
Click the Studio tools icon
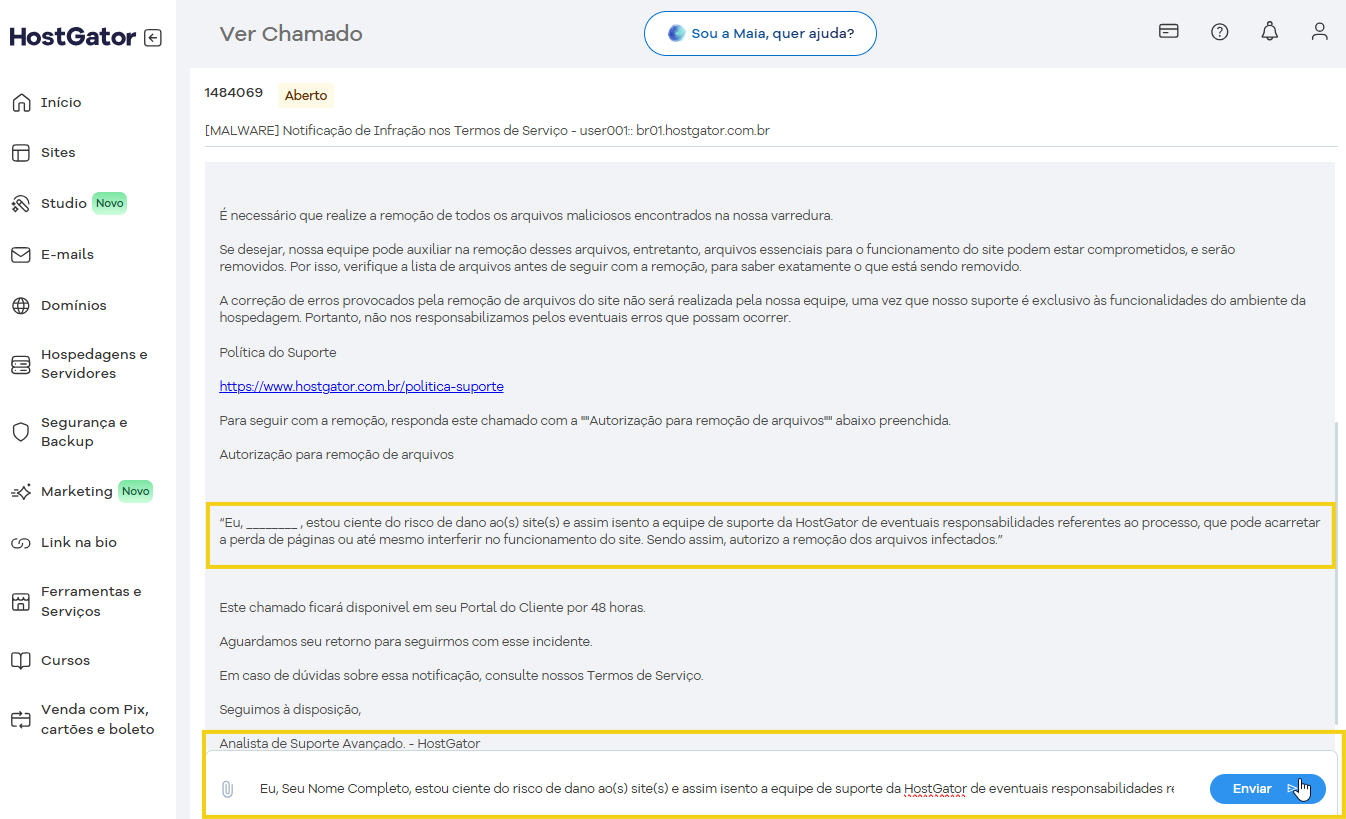pyautogui.click(x=21, y=203)
